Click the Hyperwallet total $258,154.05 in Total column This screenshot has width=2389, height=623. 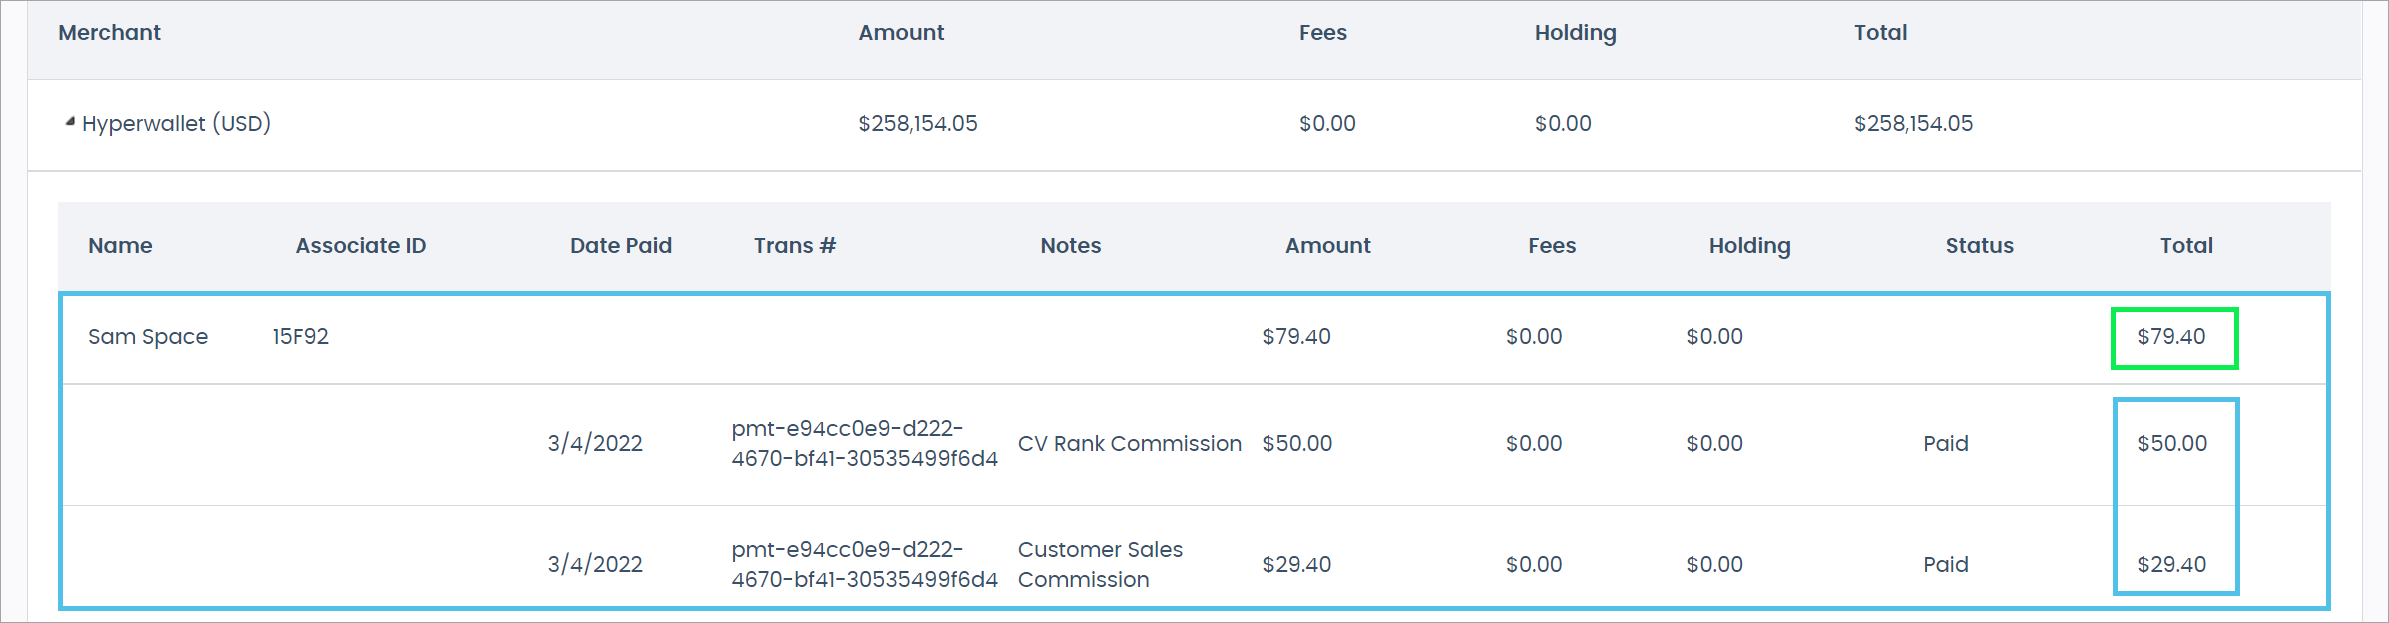(x=1913, y=124)
